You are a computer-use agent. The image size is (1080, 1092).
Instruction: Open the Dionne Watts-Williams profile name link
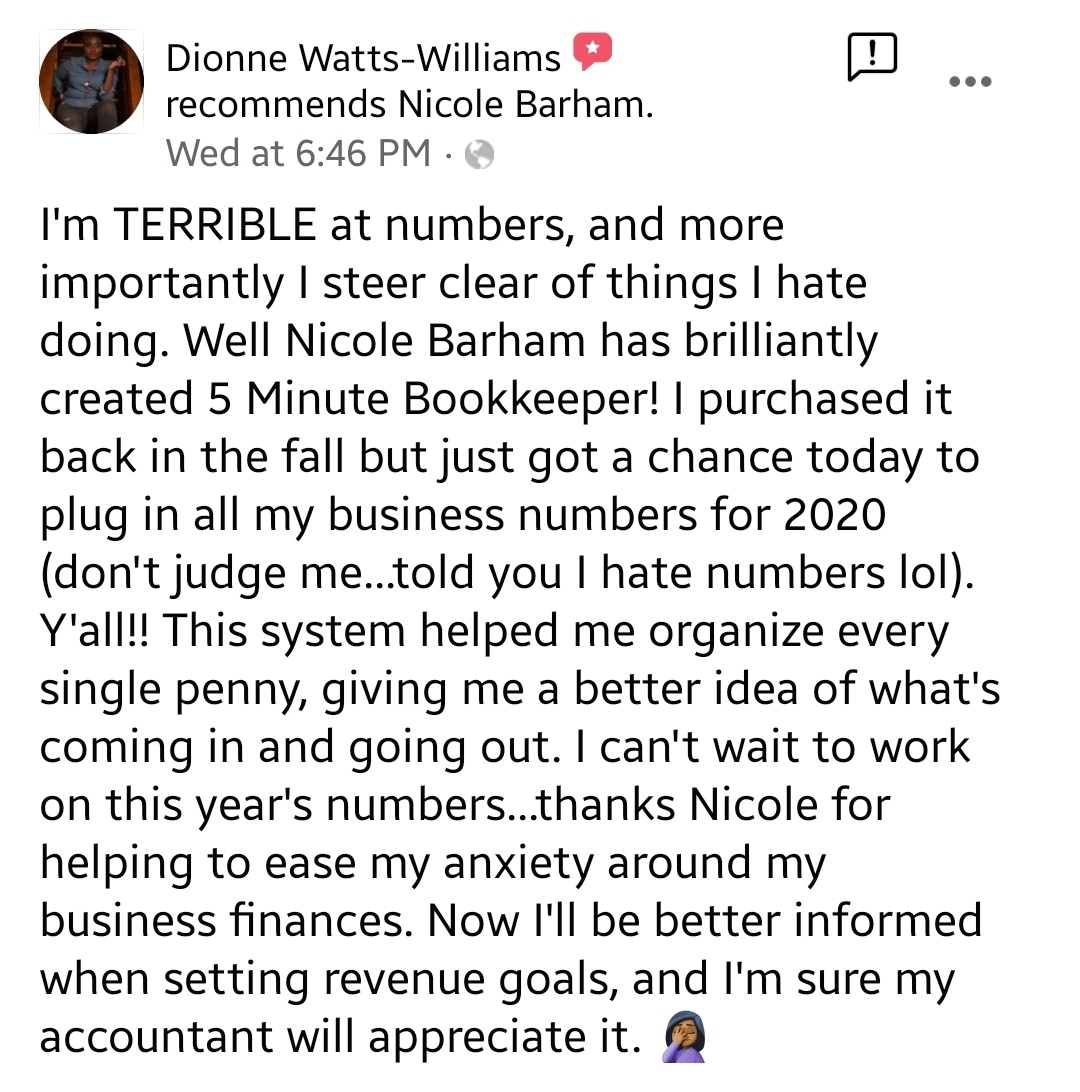coord(364,59)
